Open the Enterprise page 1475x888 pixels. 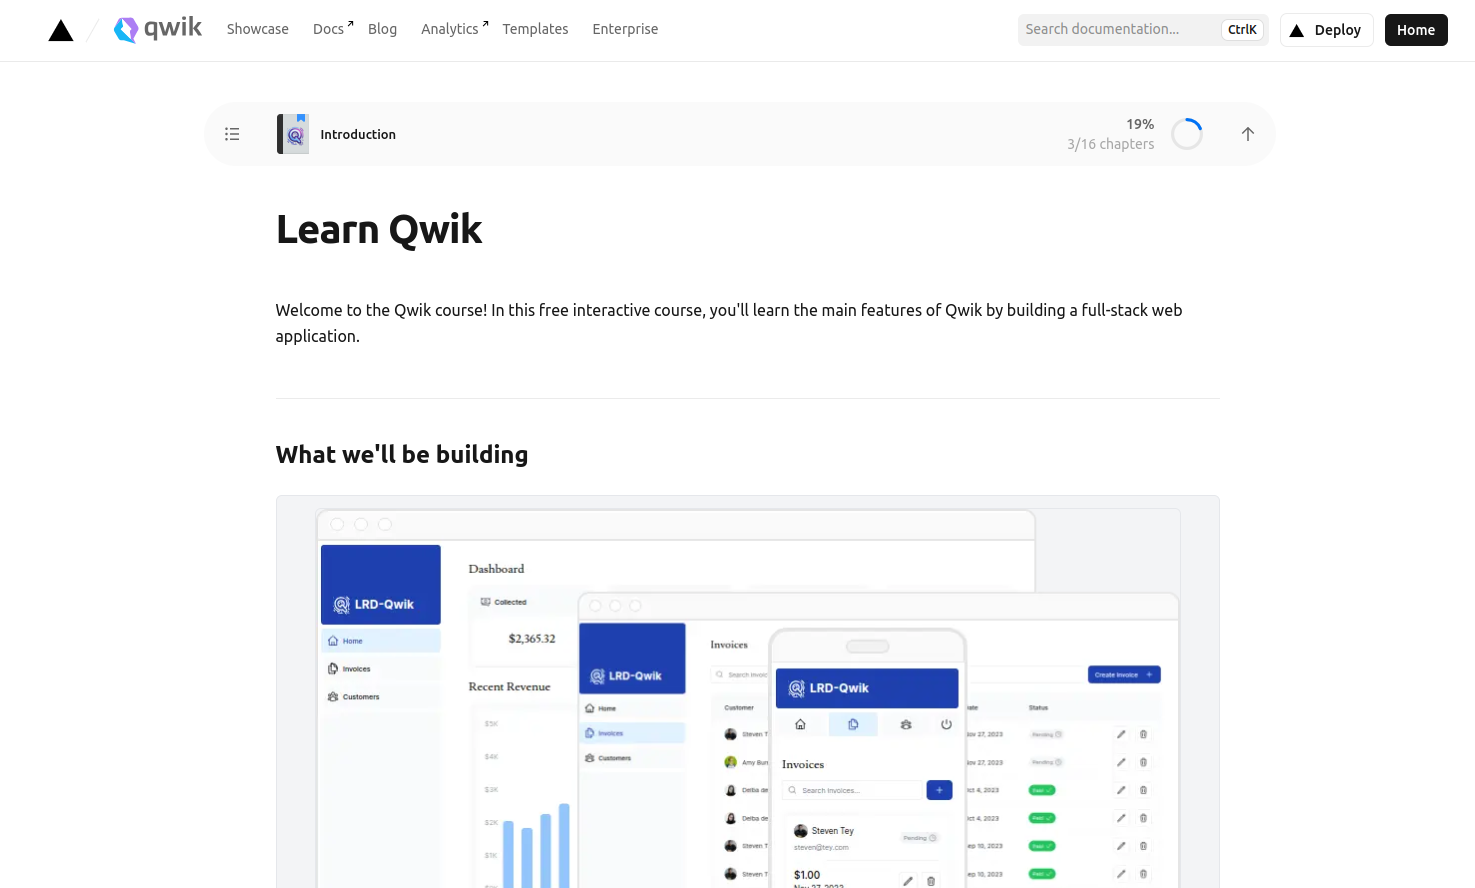coord(625,29)
